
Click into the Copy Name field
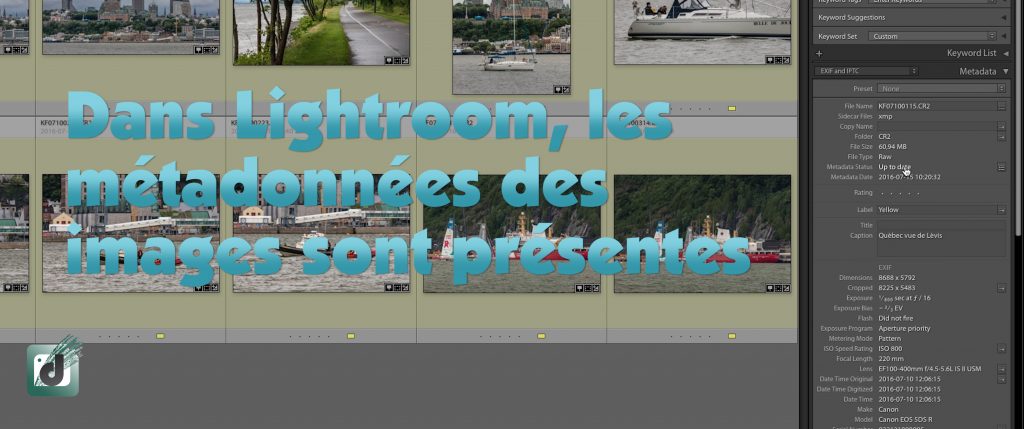pyautogui.click(x=936, y=126)
